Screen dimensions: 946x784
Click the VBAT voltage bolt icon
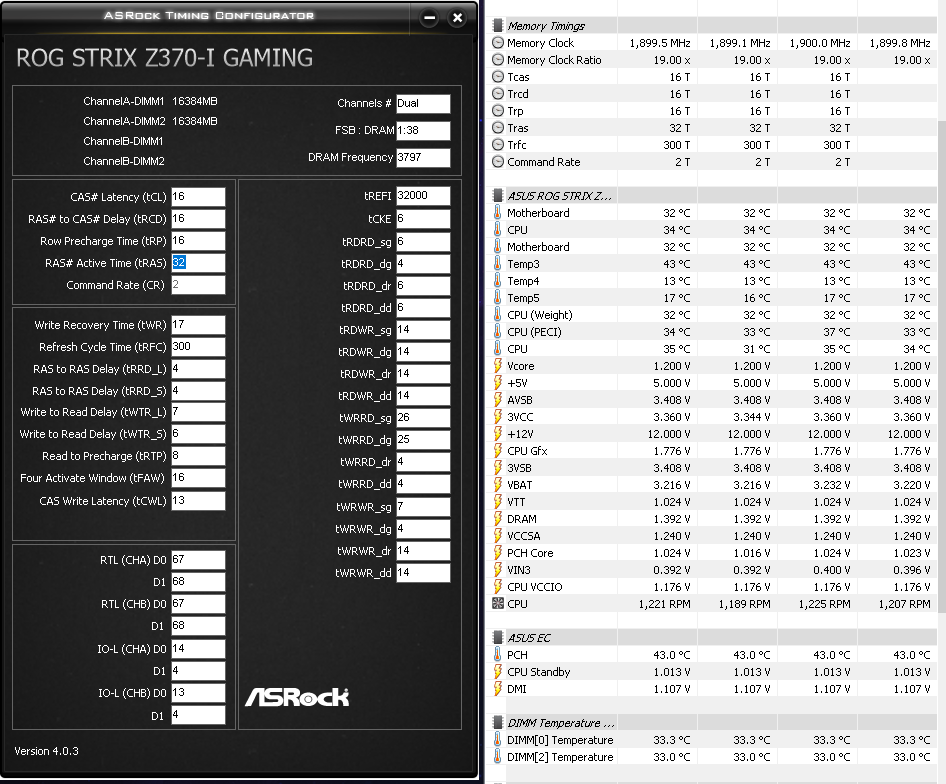coord(498,485)
